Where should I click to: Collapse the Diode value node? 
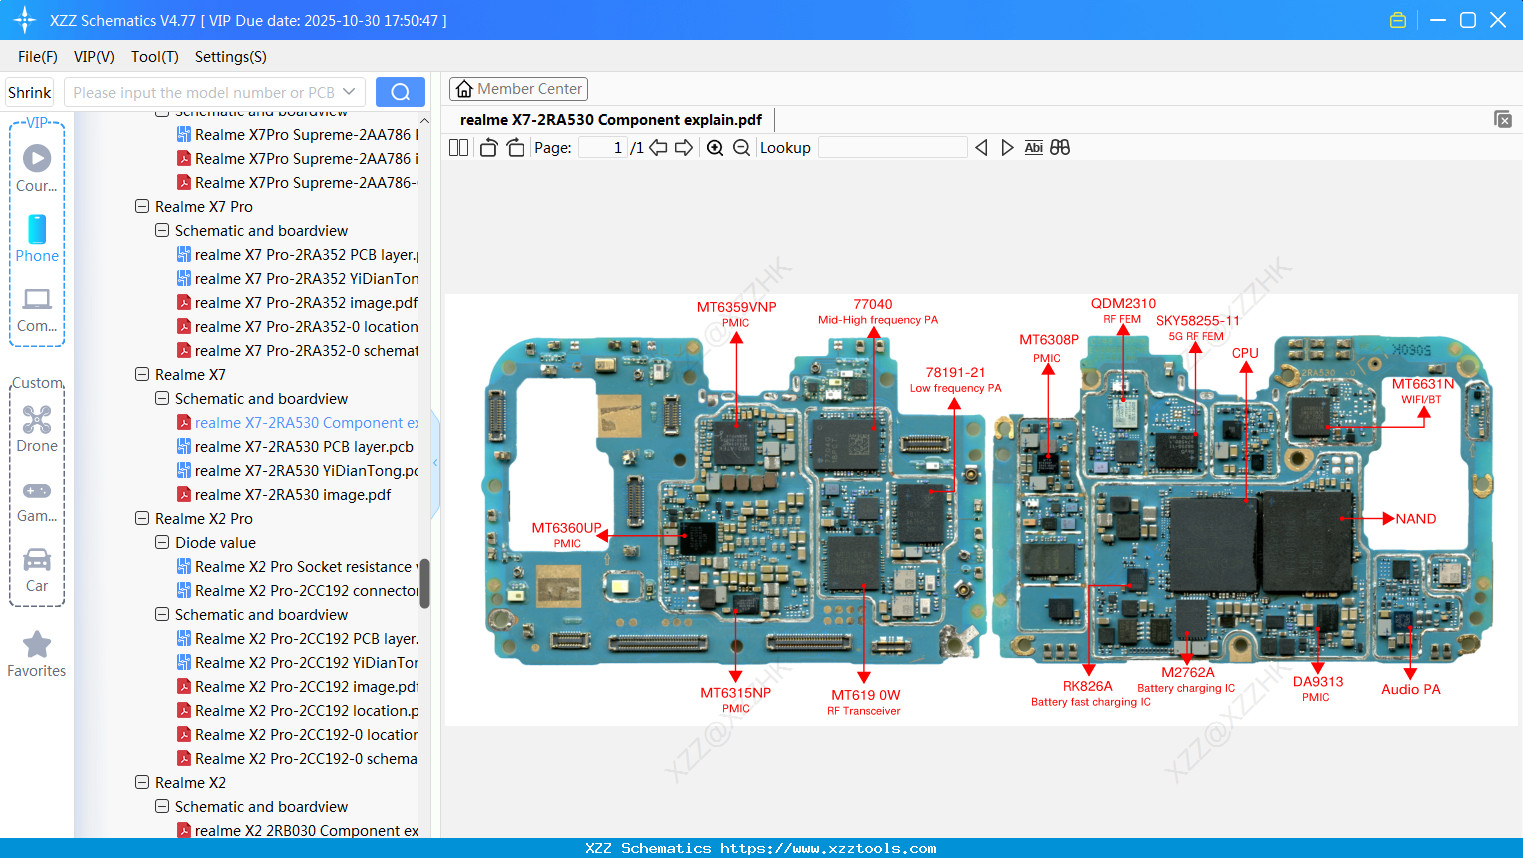(x=162, y=543)
